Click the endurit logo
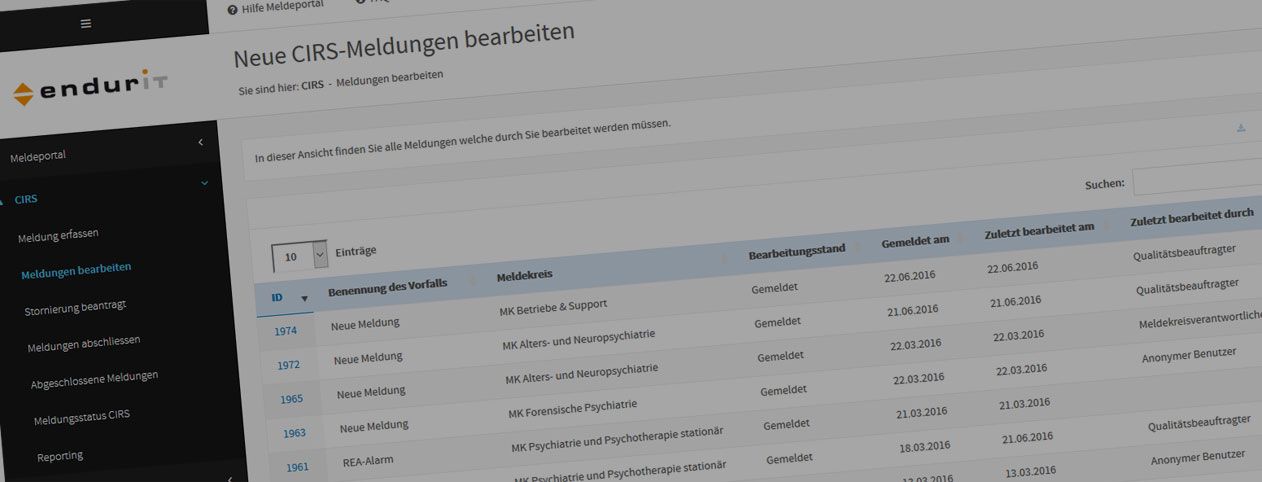Image resolution: width=1262 pixels, height=482 pixels. 90,90
